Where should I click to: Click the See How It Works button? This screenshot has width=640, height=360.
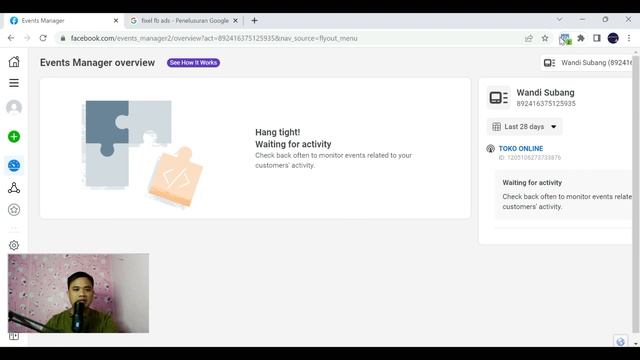tap(193, 62)
